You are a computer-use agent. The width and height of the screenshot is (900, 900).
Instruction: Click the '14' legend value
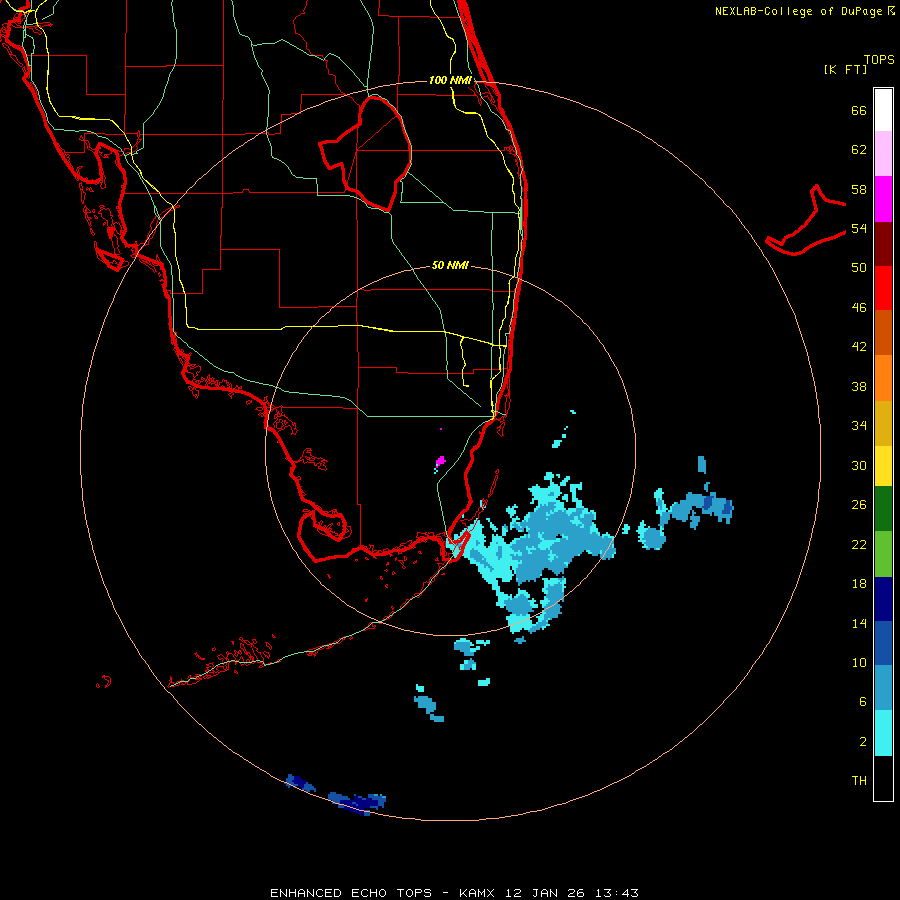click(x=859, y=623)
